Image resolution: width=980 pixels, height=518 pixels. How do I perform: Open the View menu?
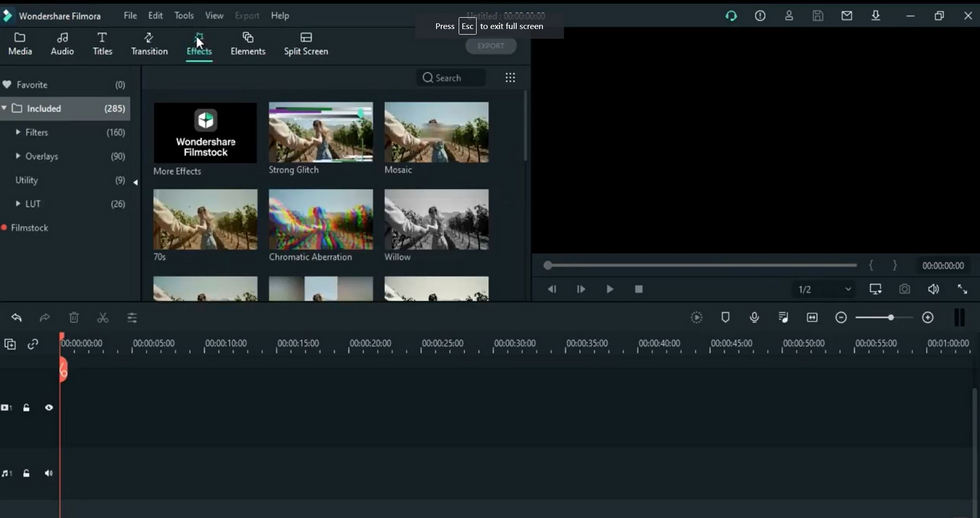(x=214, y=16)
